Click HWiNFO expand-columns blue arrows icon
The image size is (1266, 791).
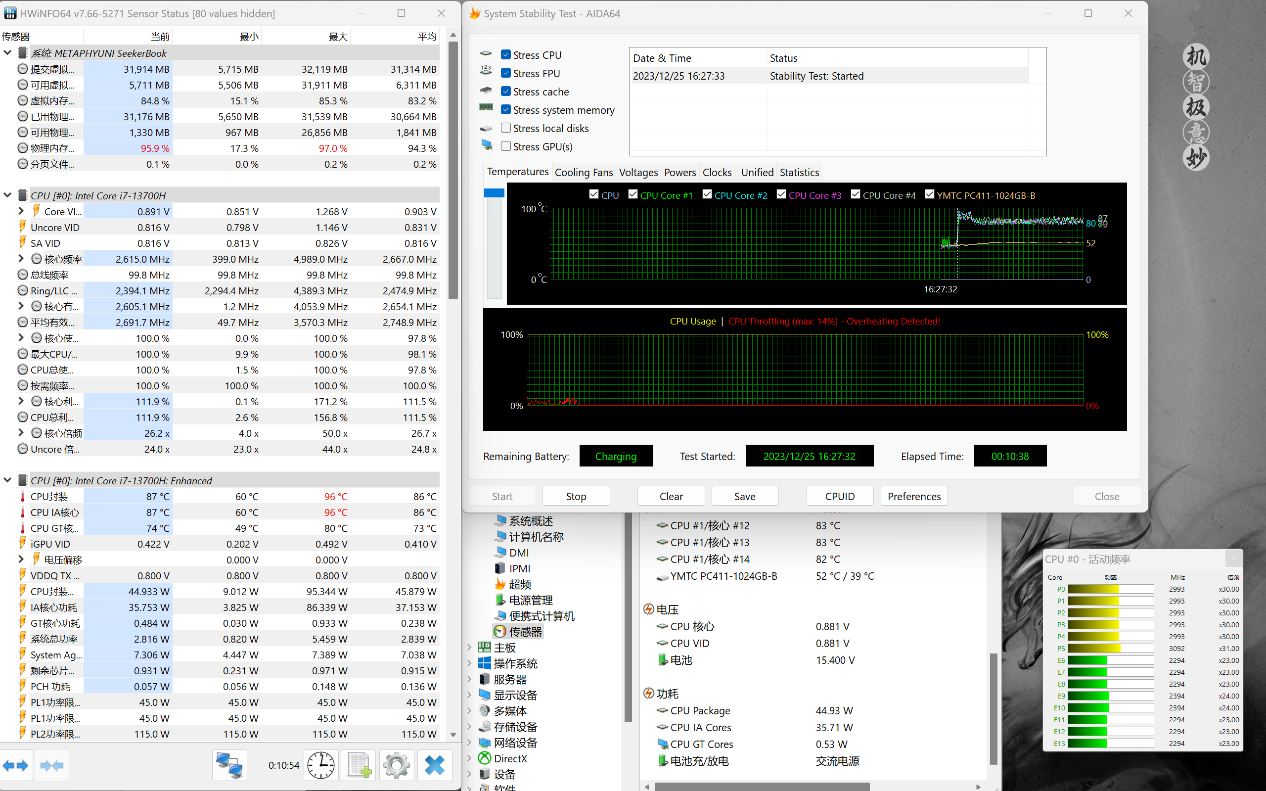pyautogui.click(x=16, y=766)
